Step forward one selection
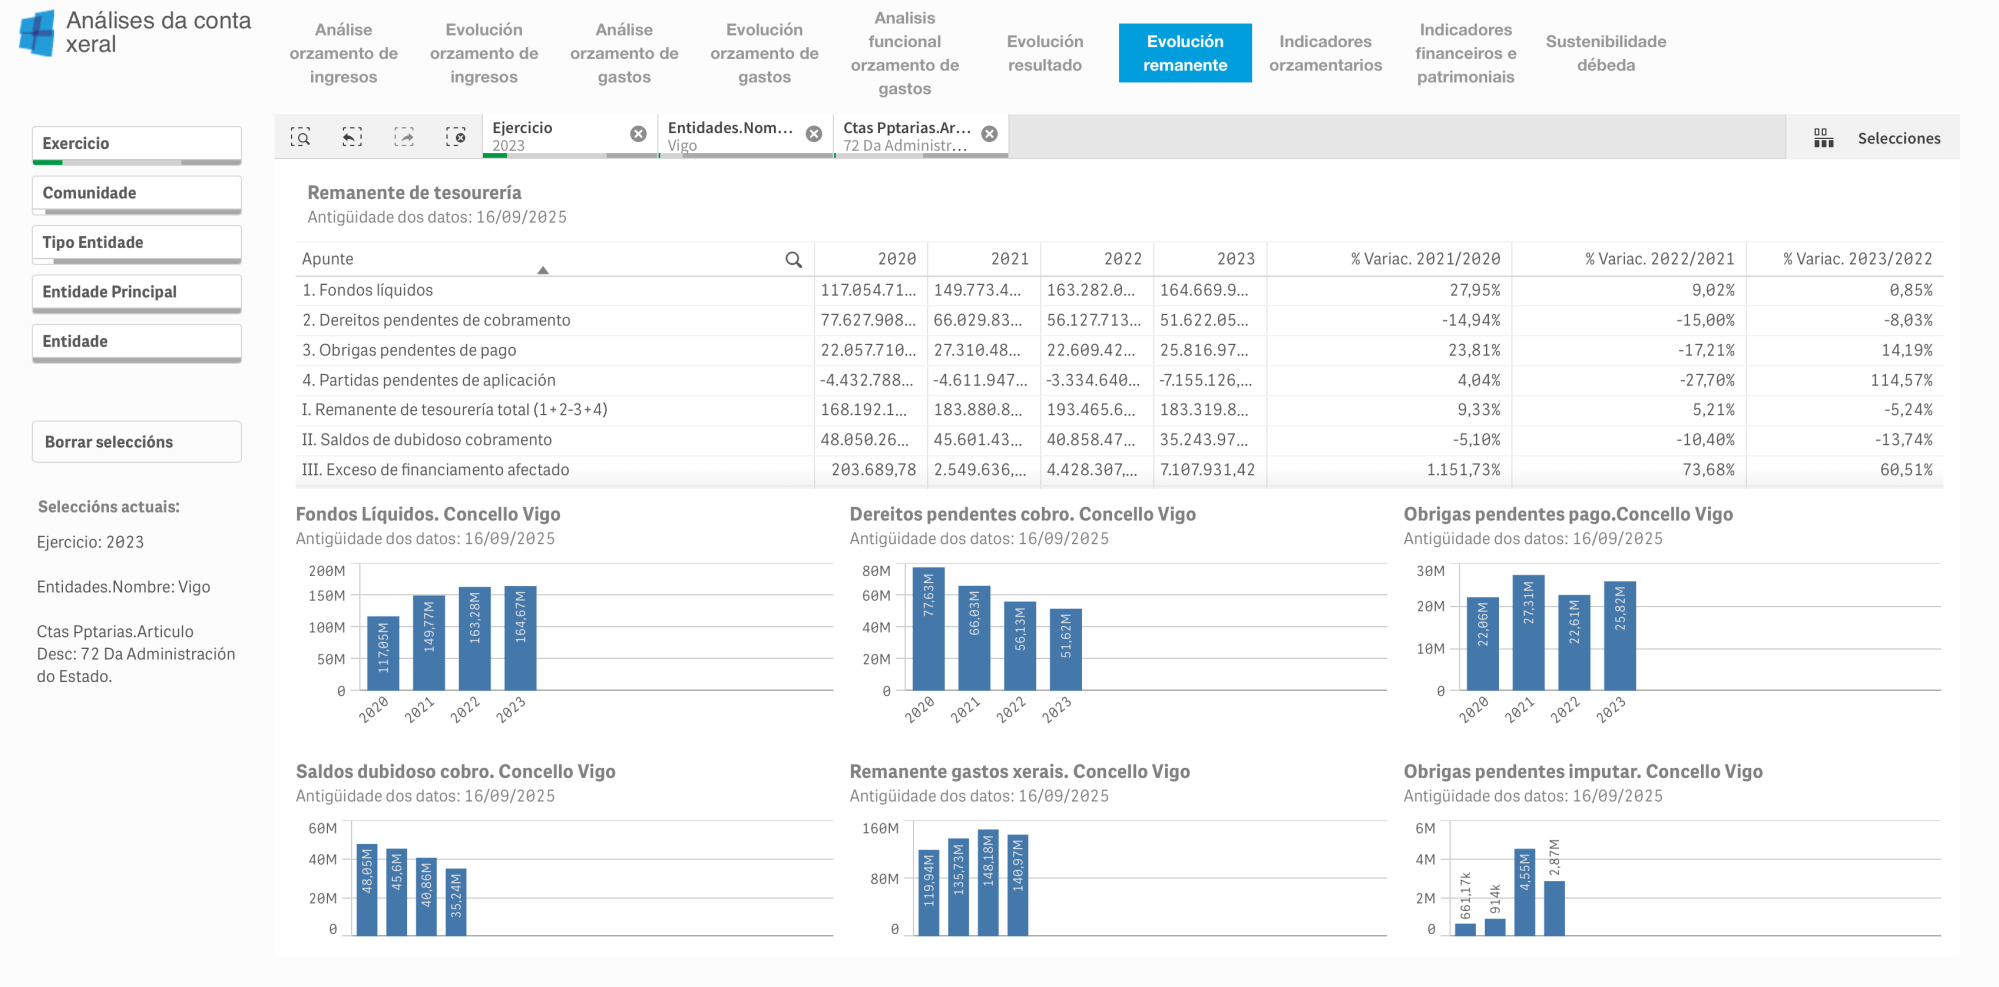This screenshot has width=1999, height=987. coord(404,137)
